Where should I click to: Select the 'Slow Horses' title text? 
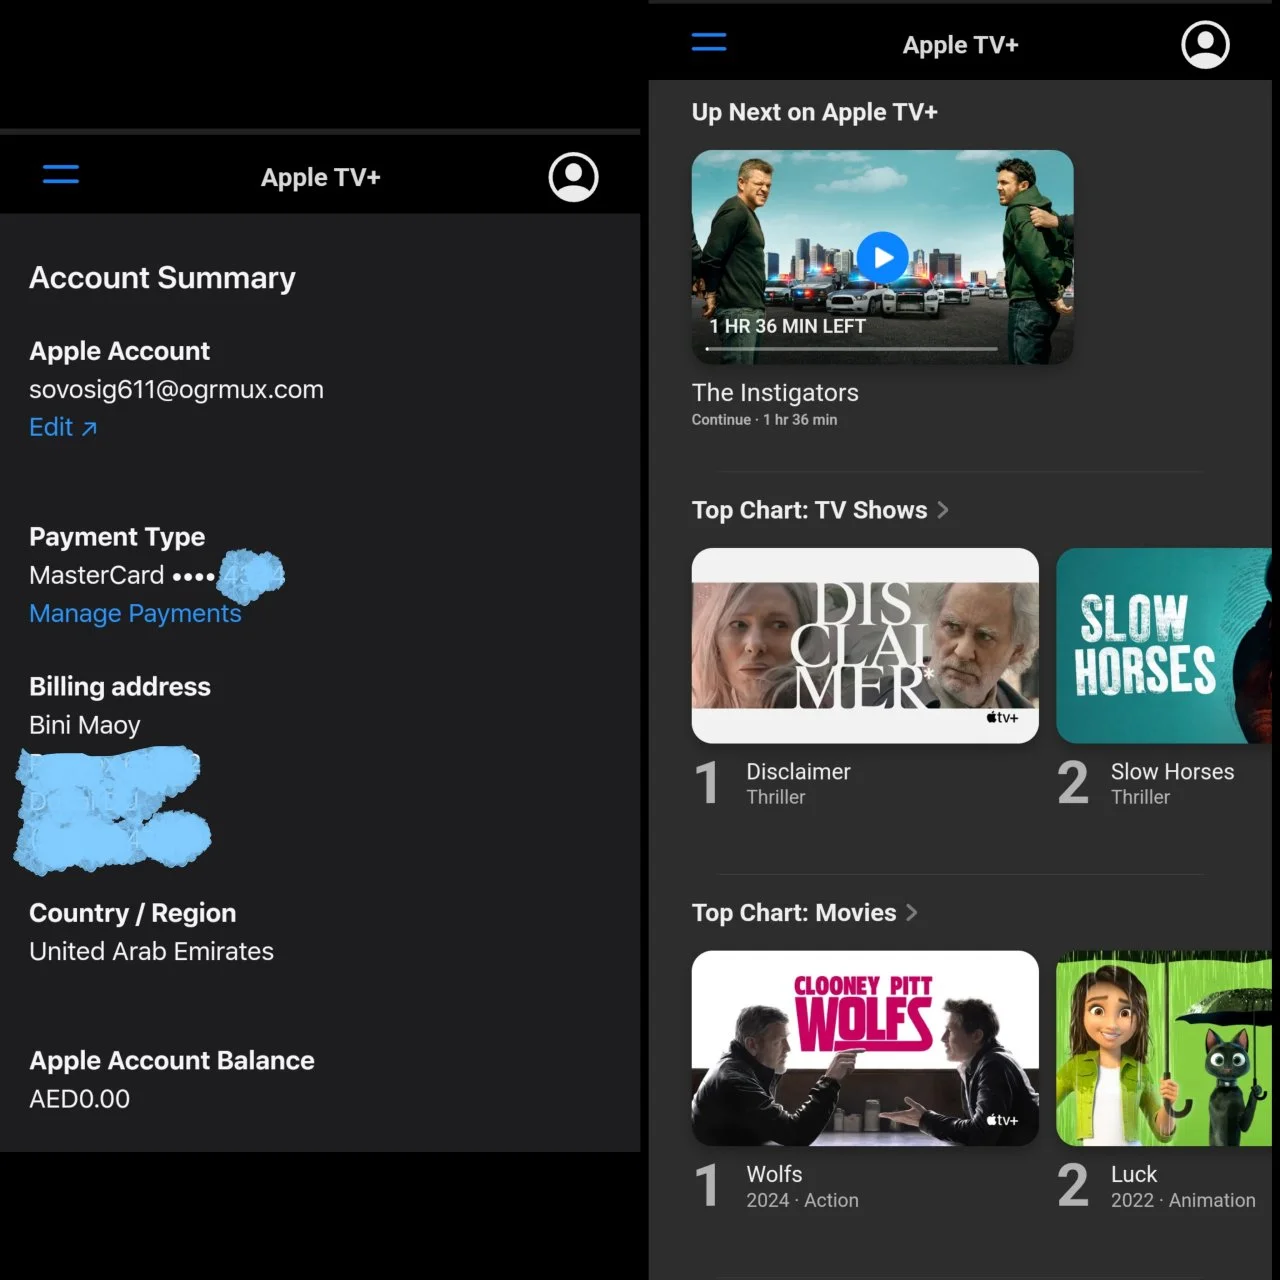(1172, 771)
